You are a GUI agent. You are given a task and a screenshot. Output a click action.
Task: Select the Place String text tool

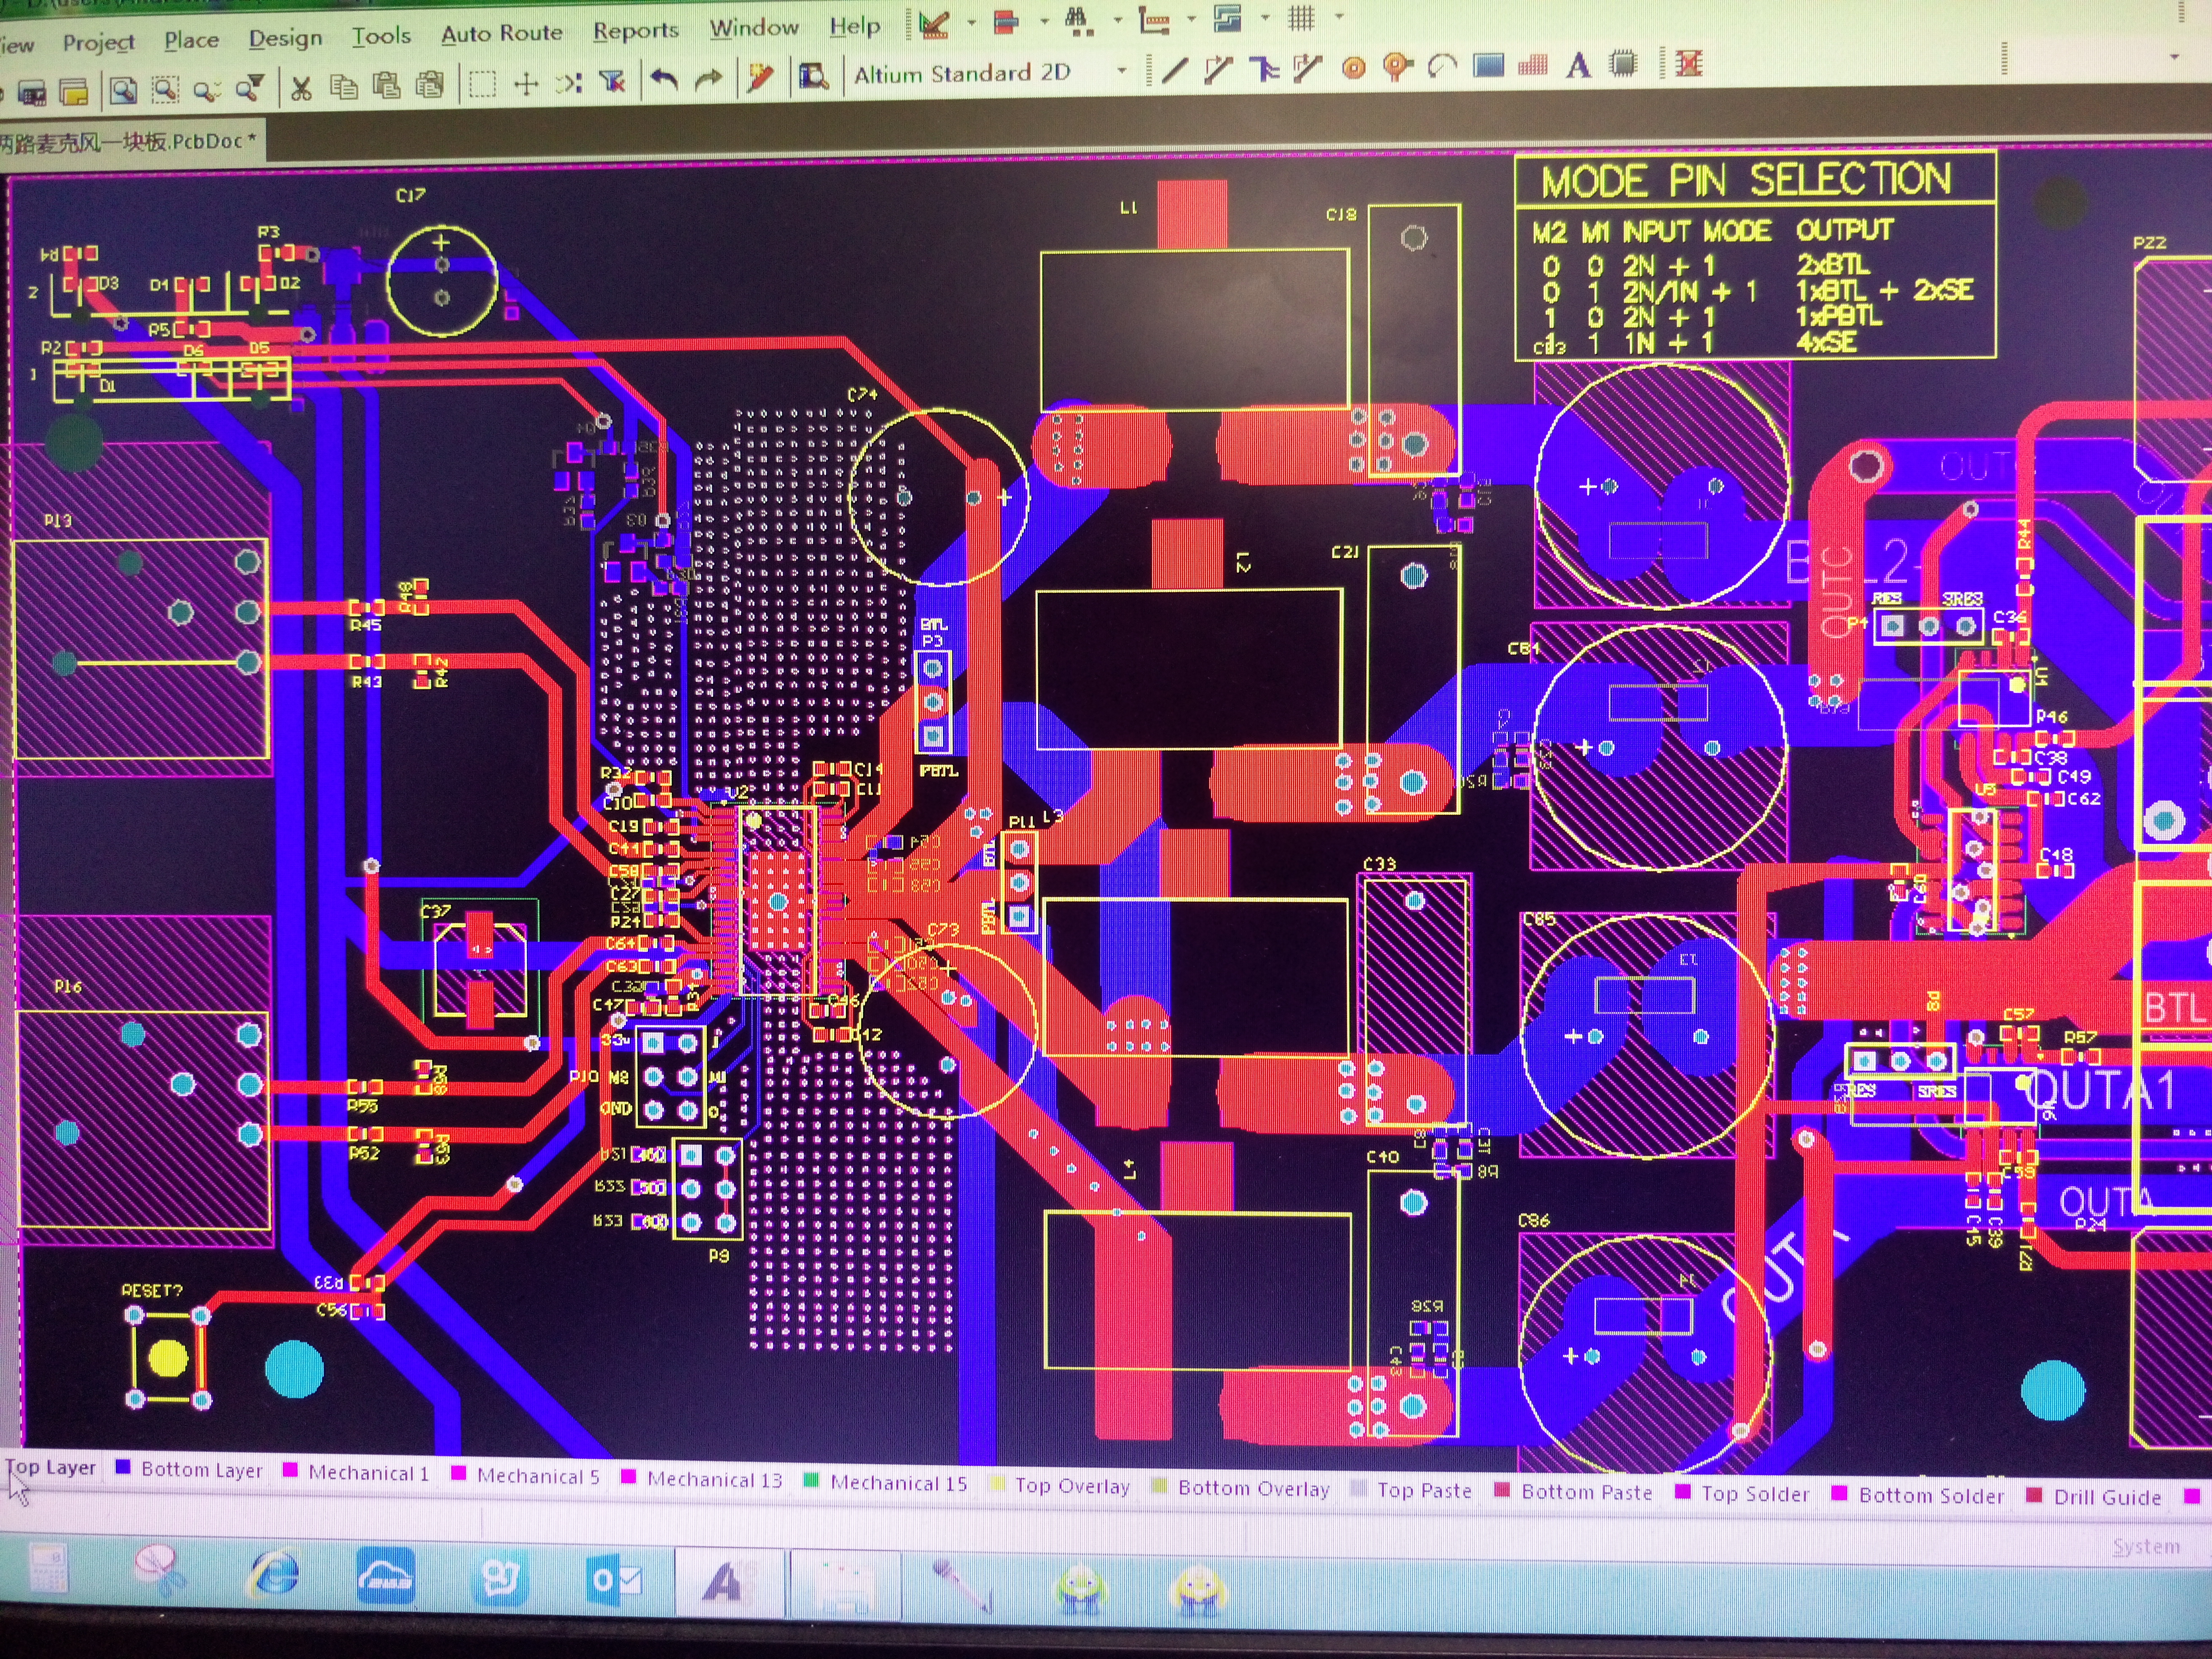[1578, 66]
